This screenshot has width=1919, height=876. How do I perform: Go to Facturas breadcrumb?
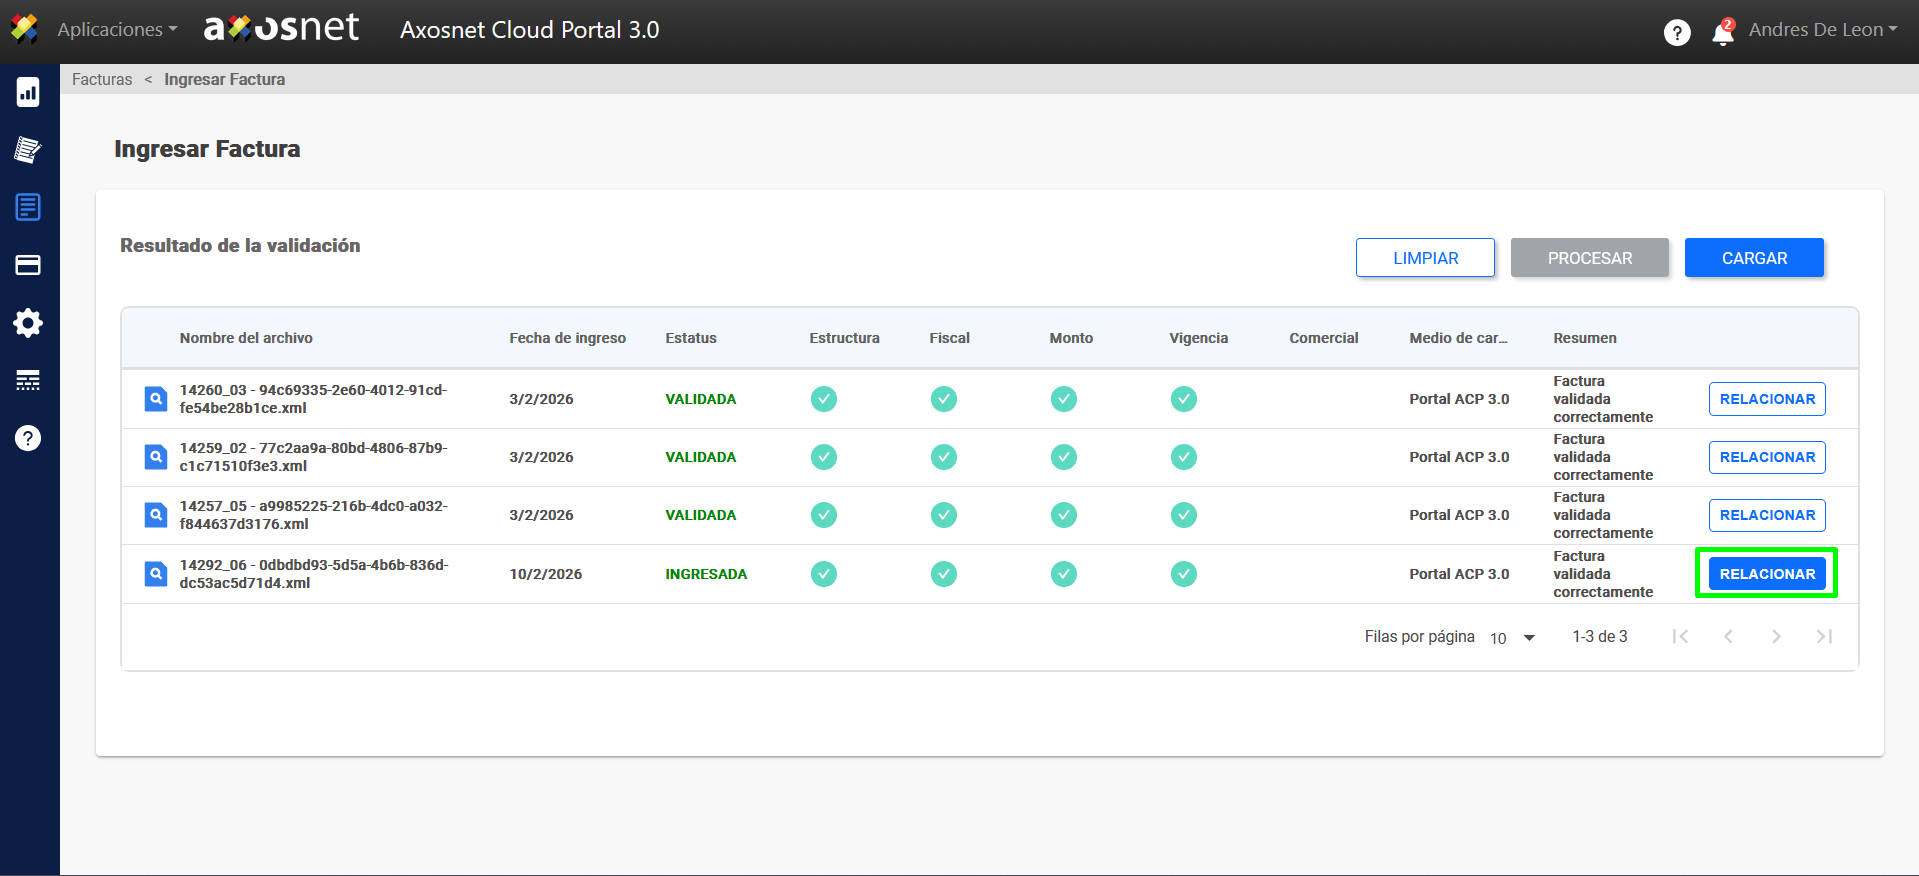[x=102, y=79]
